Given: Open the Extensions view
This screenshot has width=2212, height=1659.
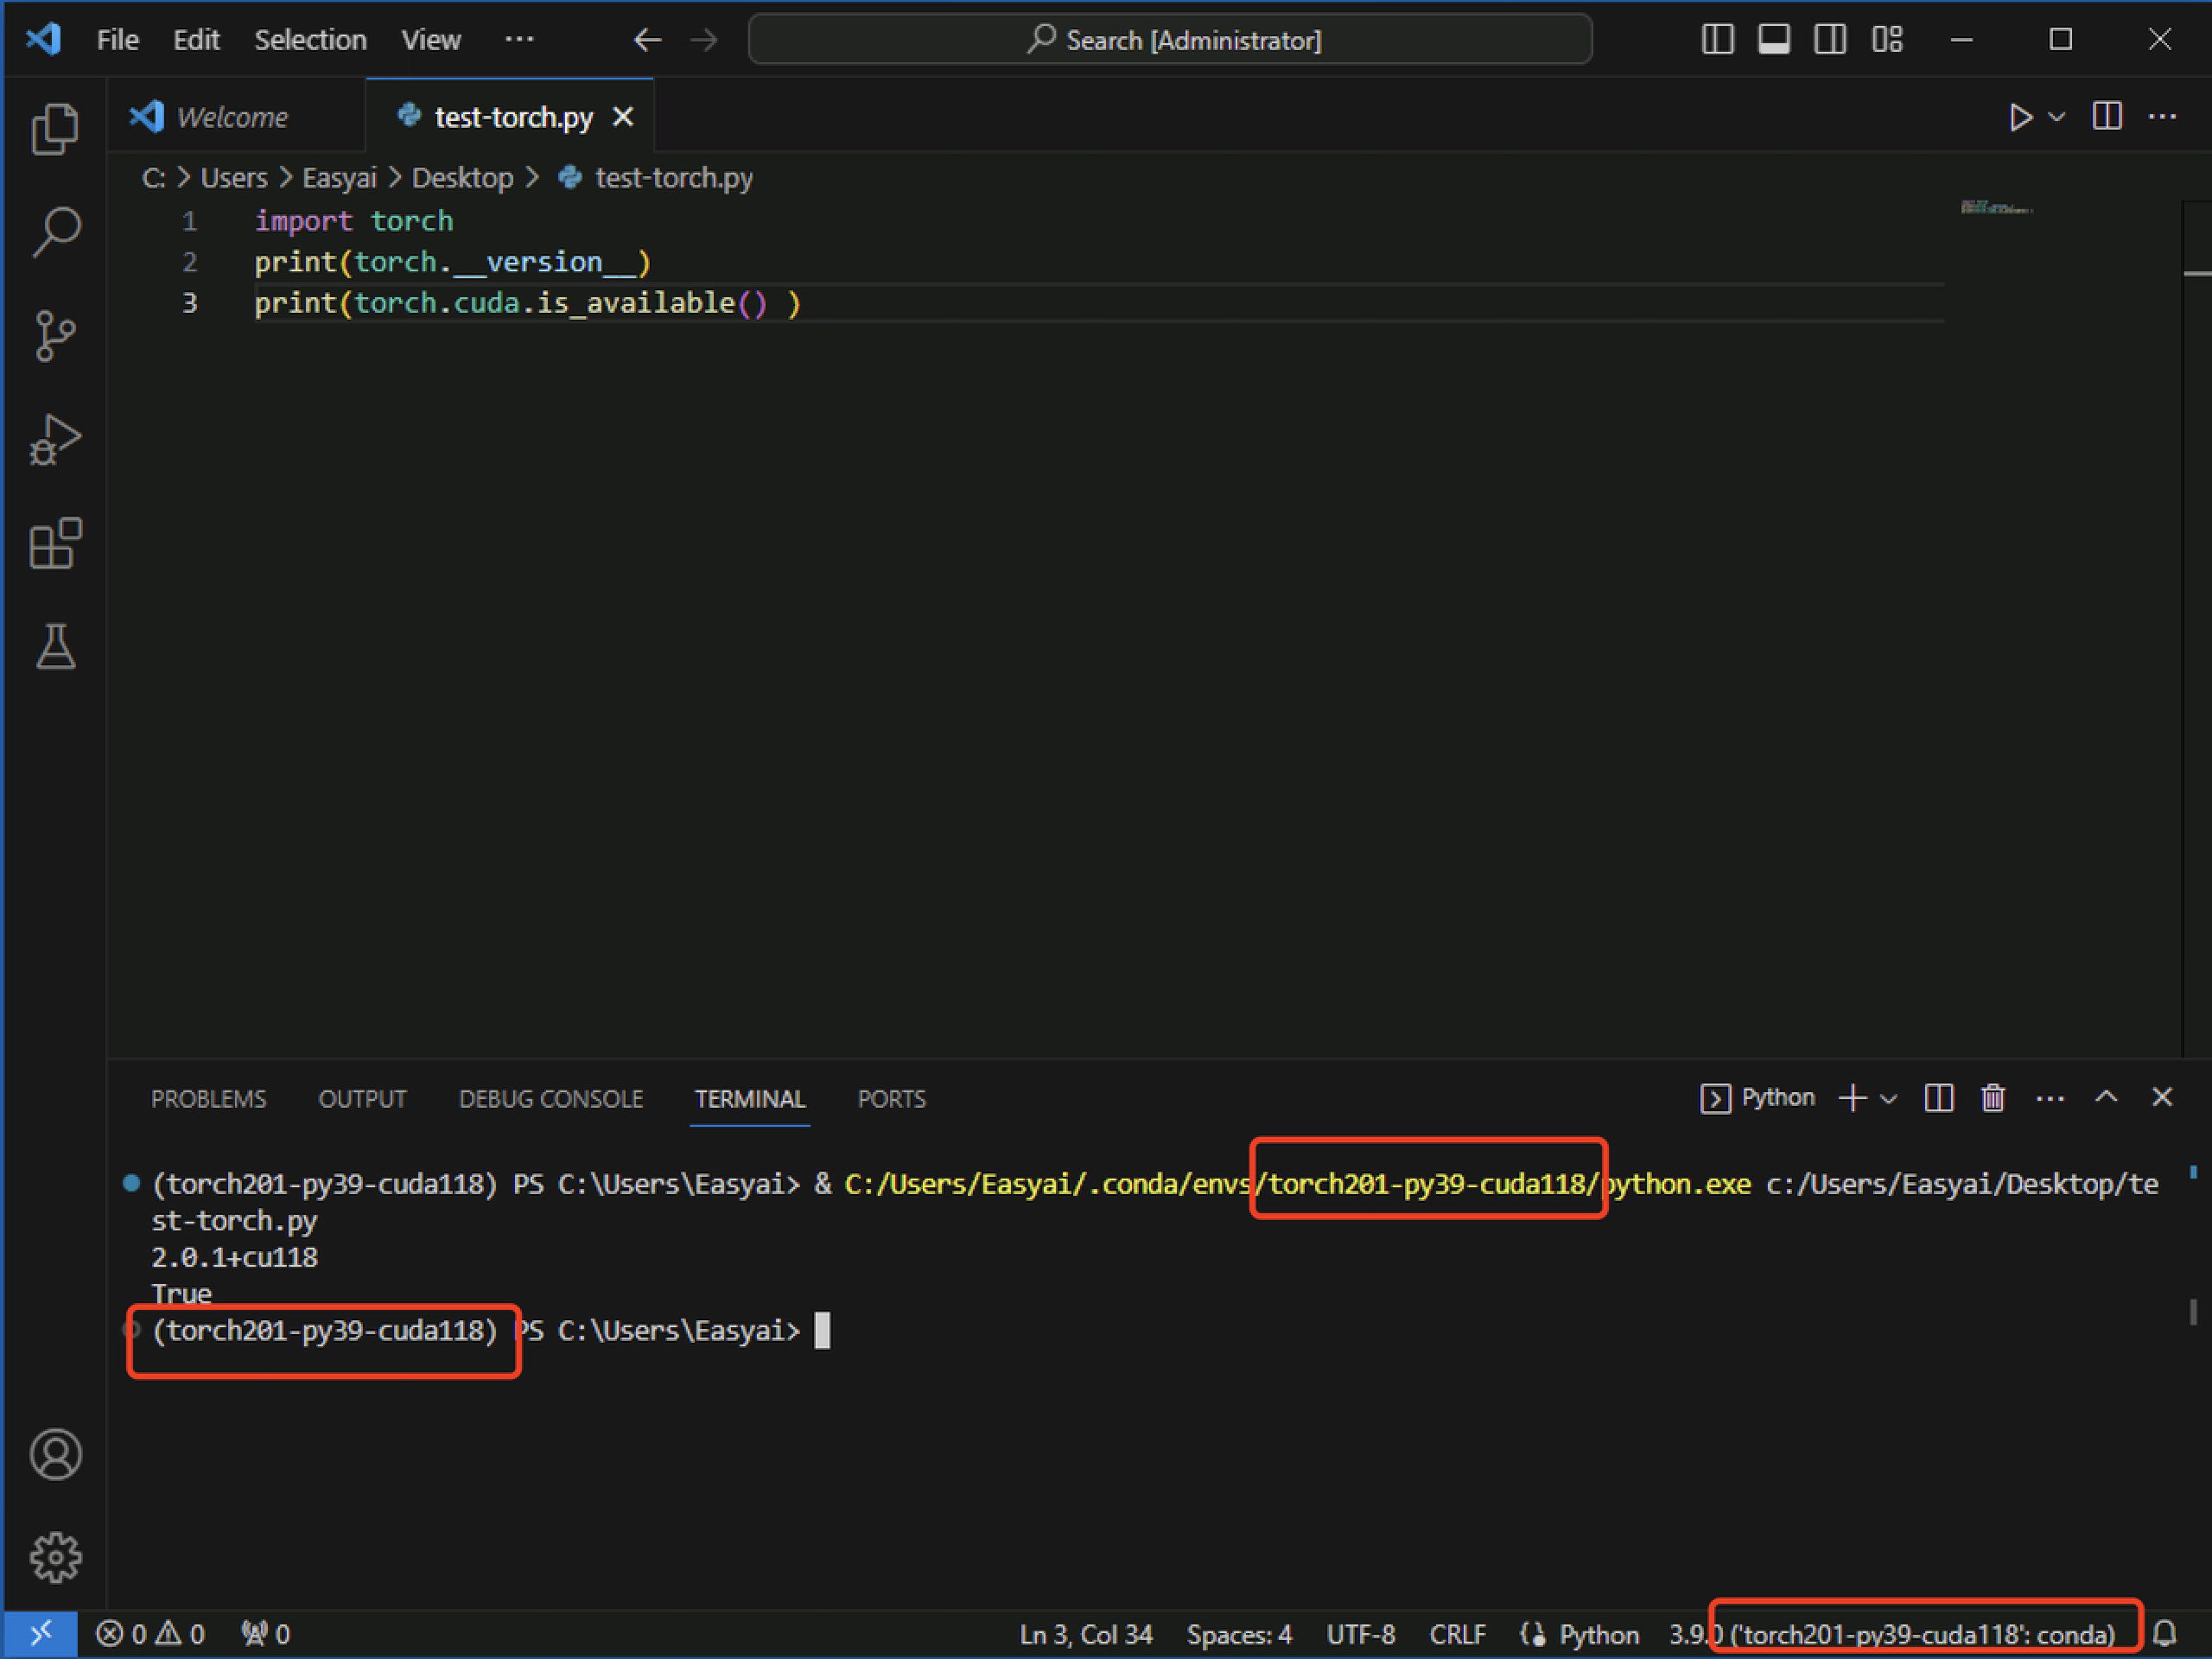Looking at the screenshot, I should [x=55, y=543].
